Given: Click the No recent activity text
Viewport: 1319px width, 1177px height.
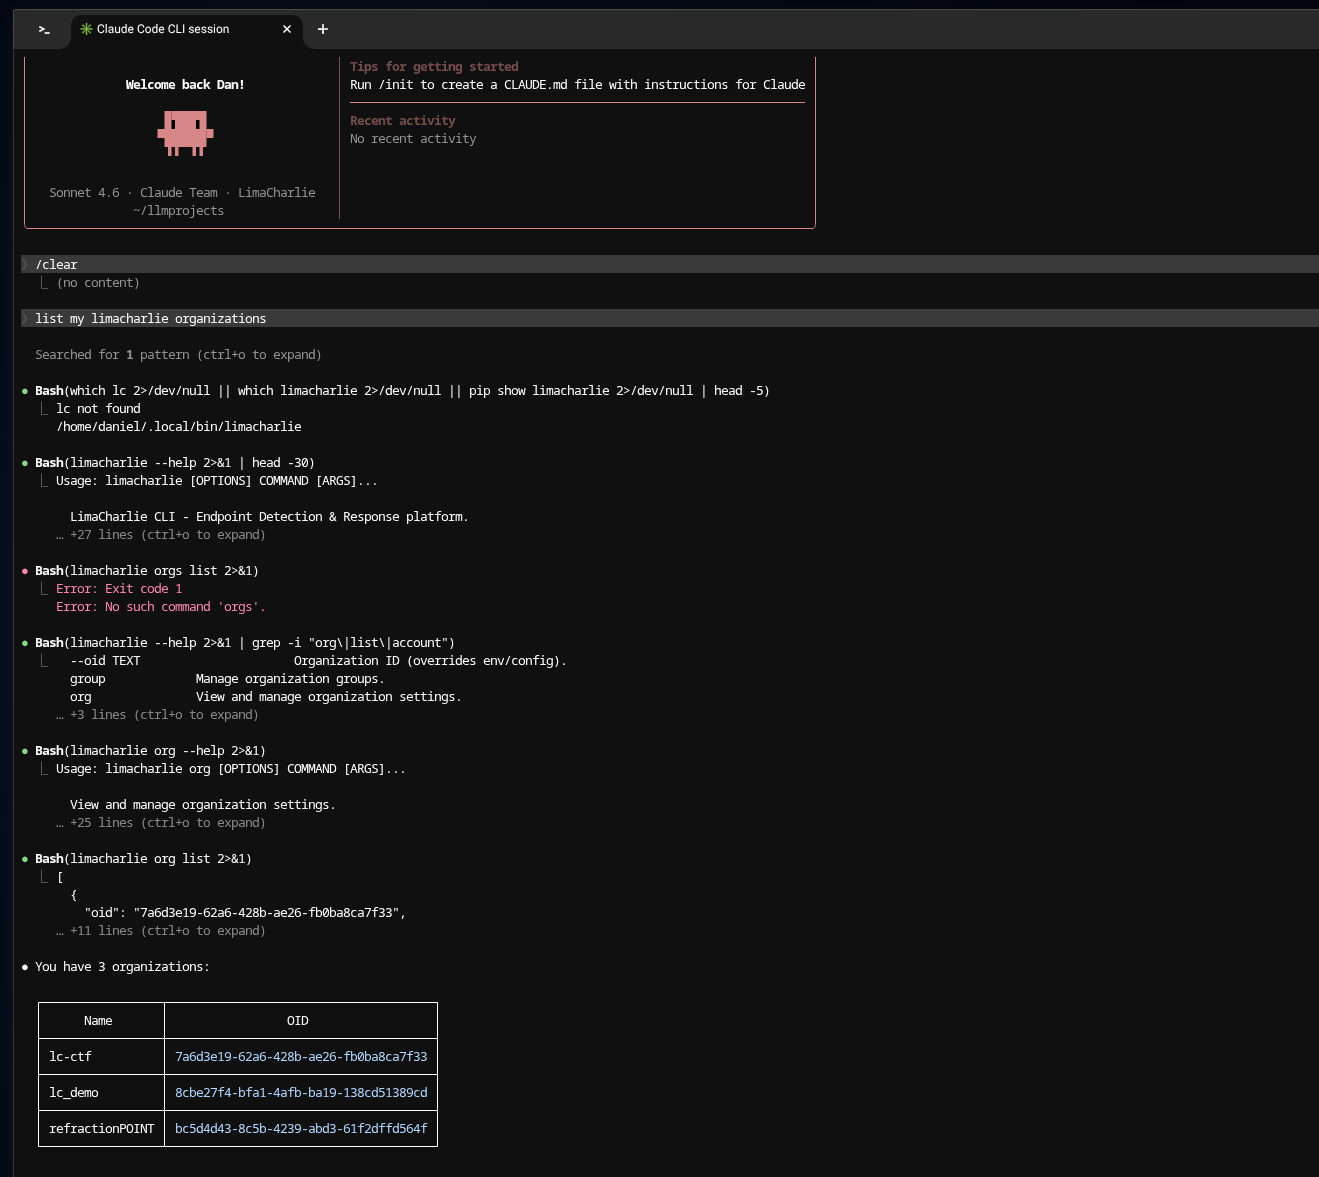Looking at the screenshot, I should 413,139.
